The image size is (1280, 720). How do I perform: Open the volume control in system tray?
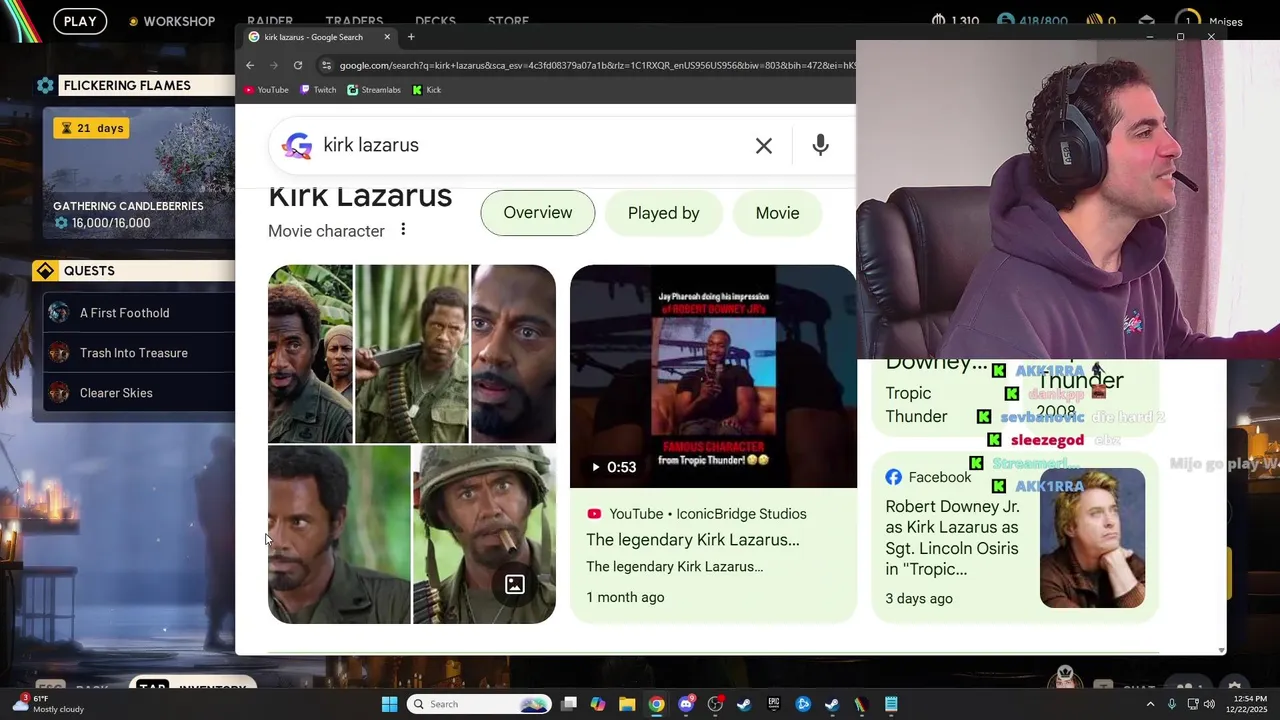click(x=1209, y=704)
